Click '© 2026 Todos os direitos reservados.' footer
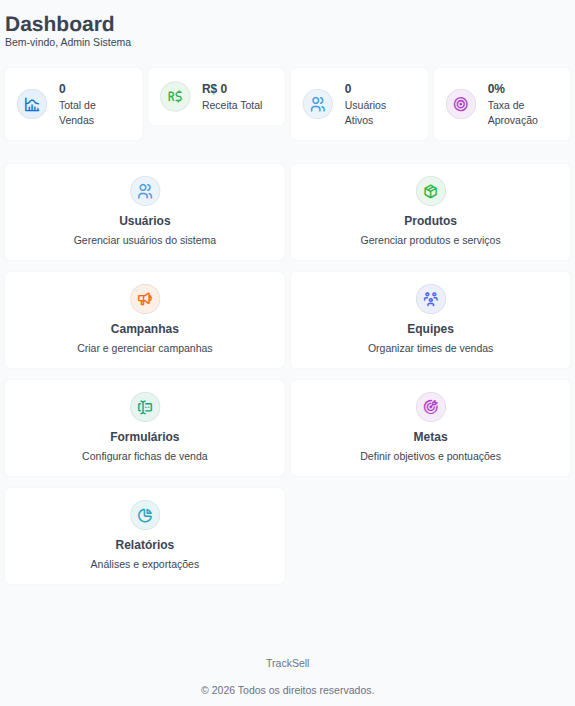Screen dimensions: 575x706 coord(288,690)
